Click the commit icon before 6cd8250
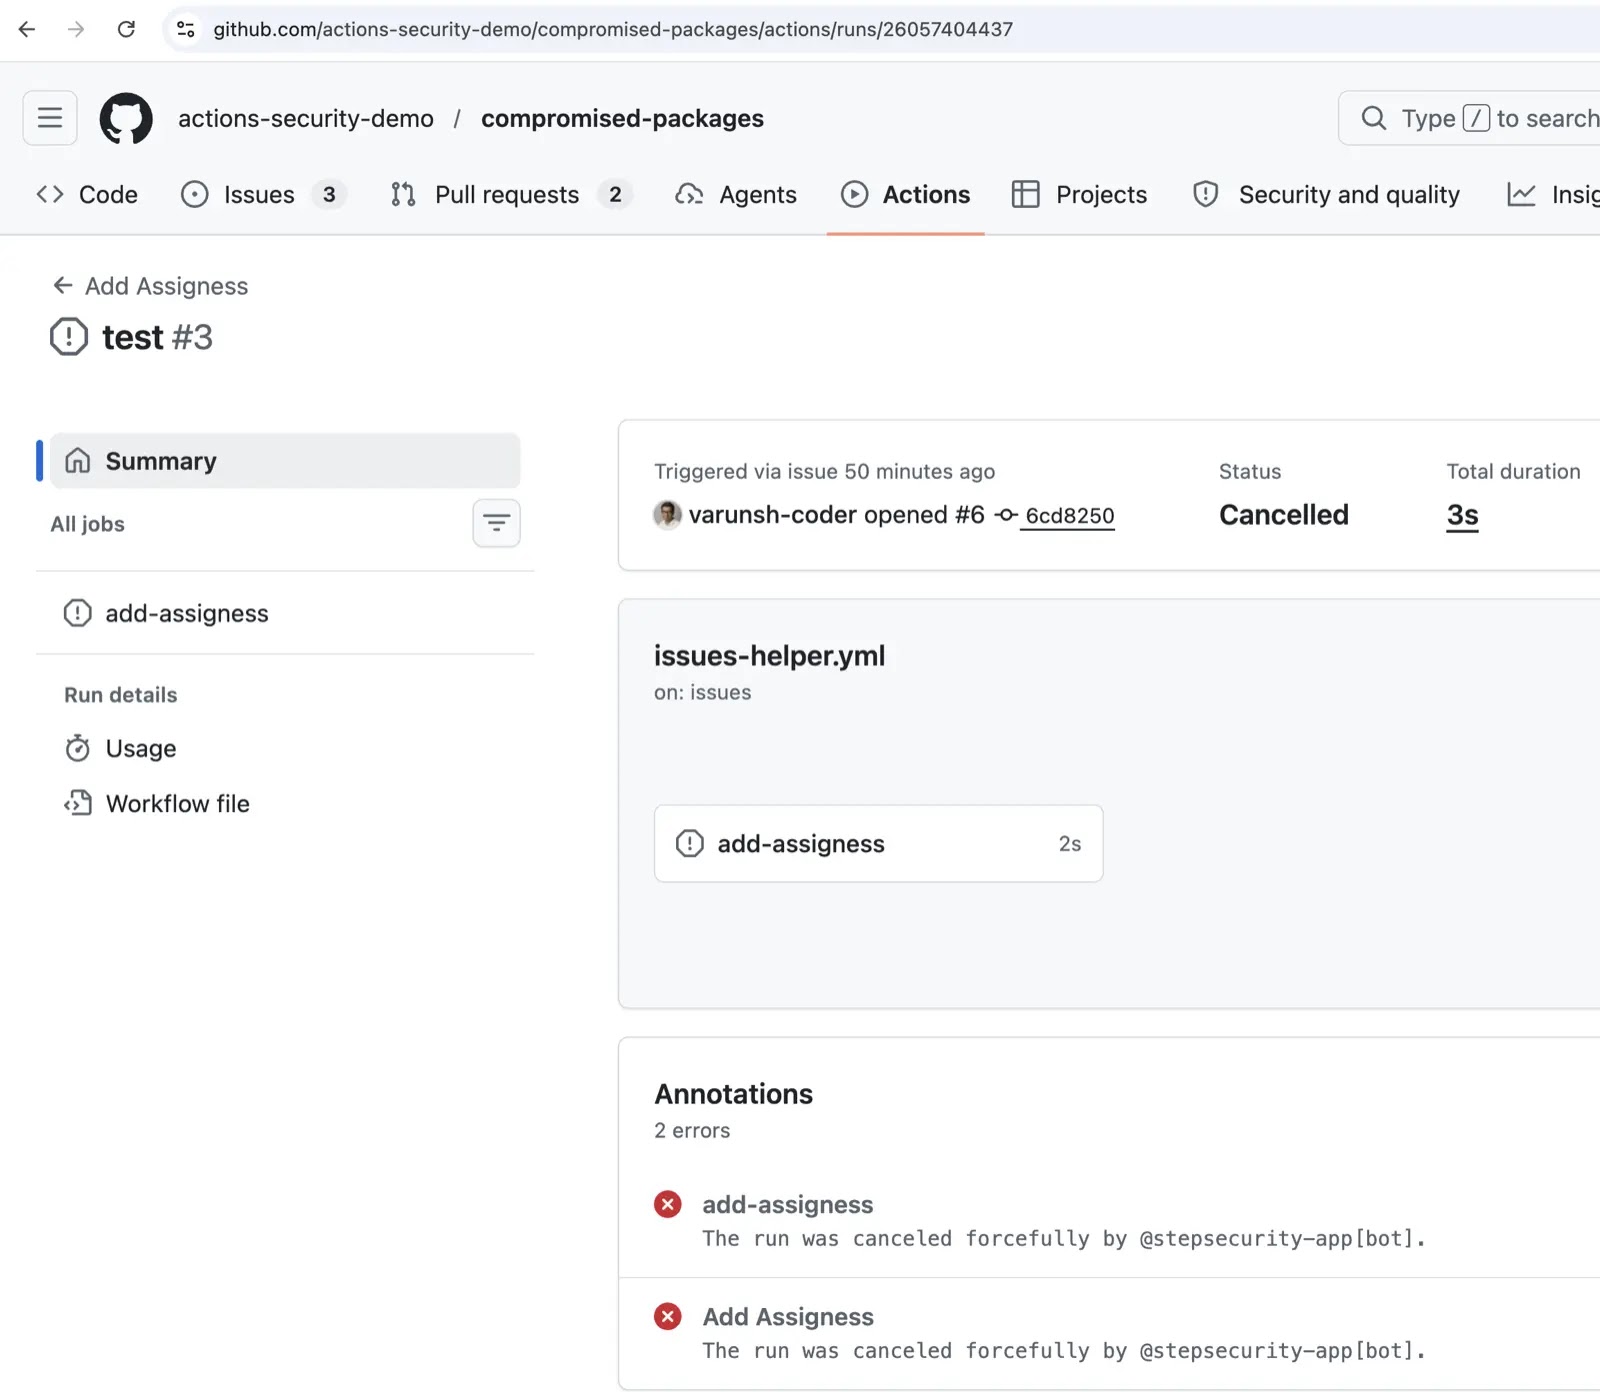Viewport: 1600px width, 1392px height. click(x=1006, y=515)
